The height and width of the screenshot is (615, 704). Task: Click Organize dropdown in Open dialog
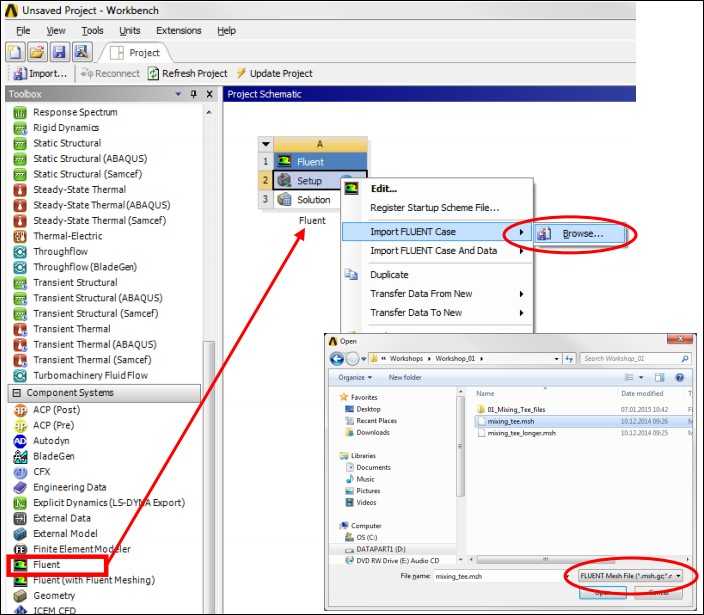coord(355,378)
